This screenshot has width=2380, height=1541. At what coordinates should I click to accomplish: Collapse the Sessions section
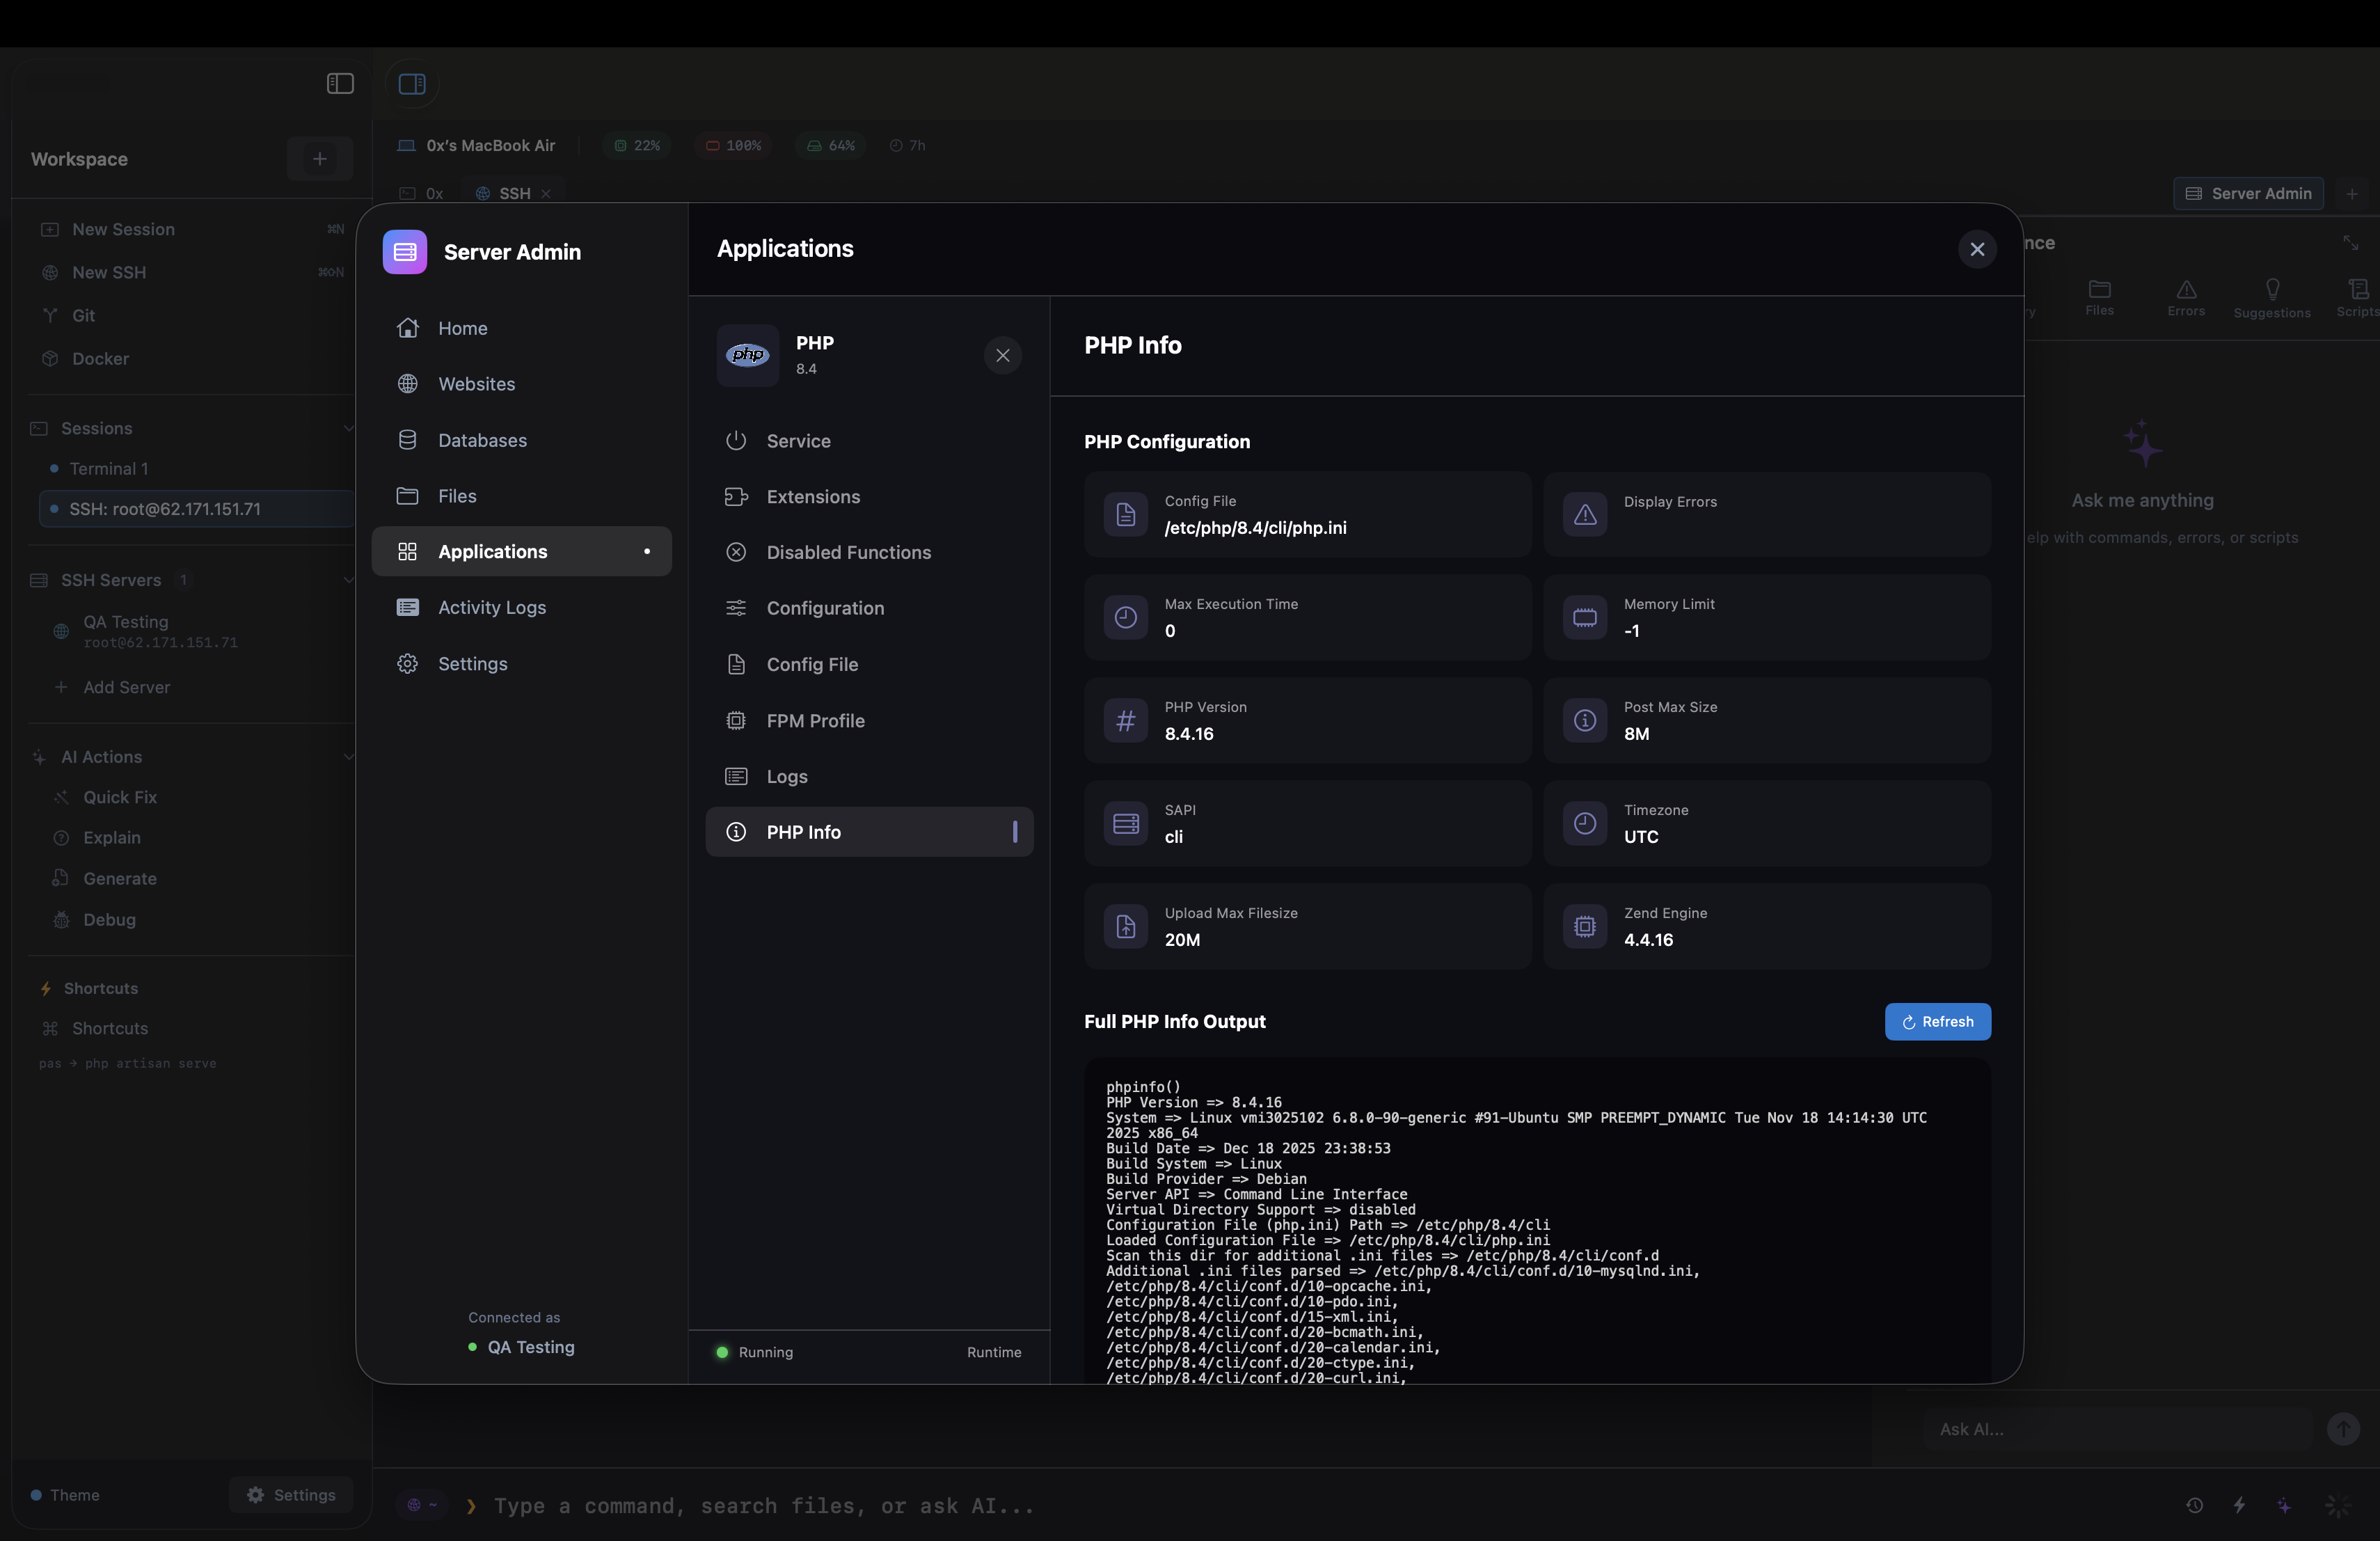pos(348,427)
